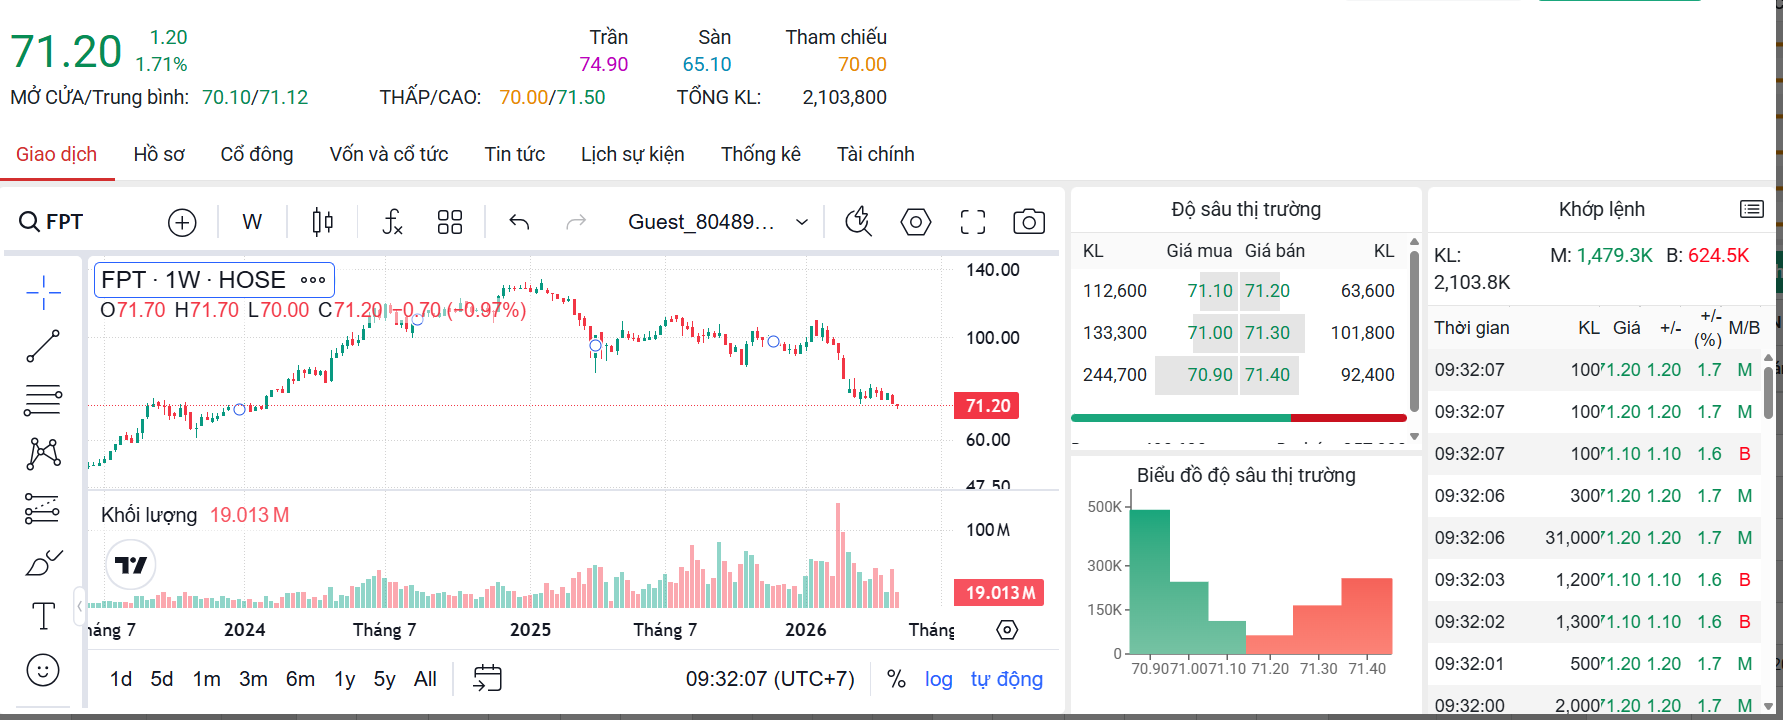Click bid volume 244,700 in market depth
1783x720 pixels.
click(x=1115, y=375)
